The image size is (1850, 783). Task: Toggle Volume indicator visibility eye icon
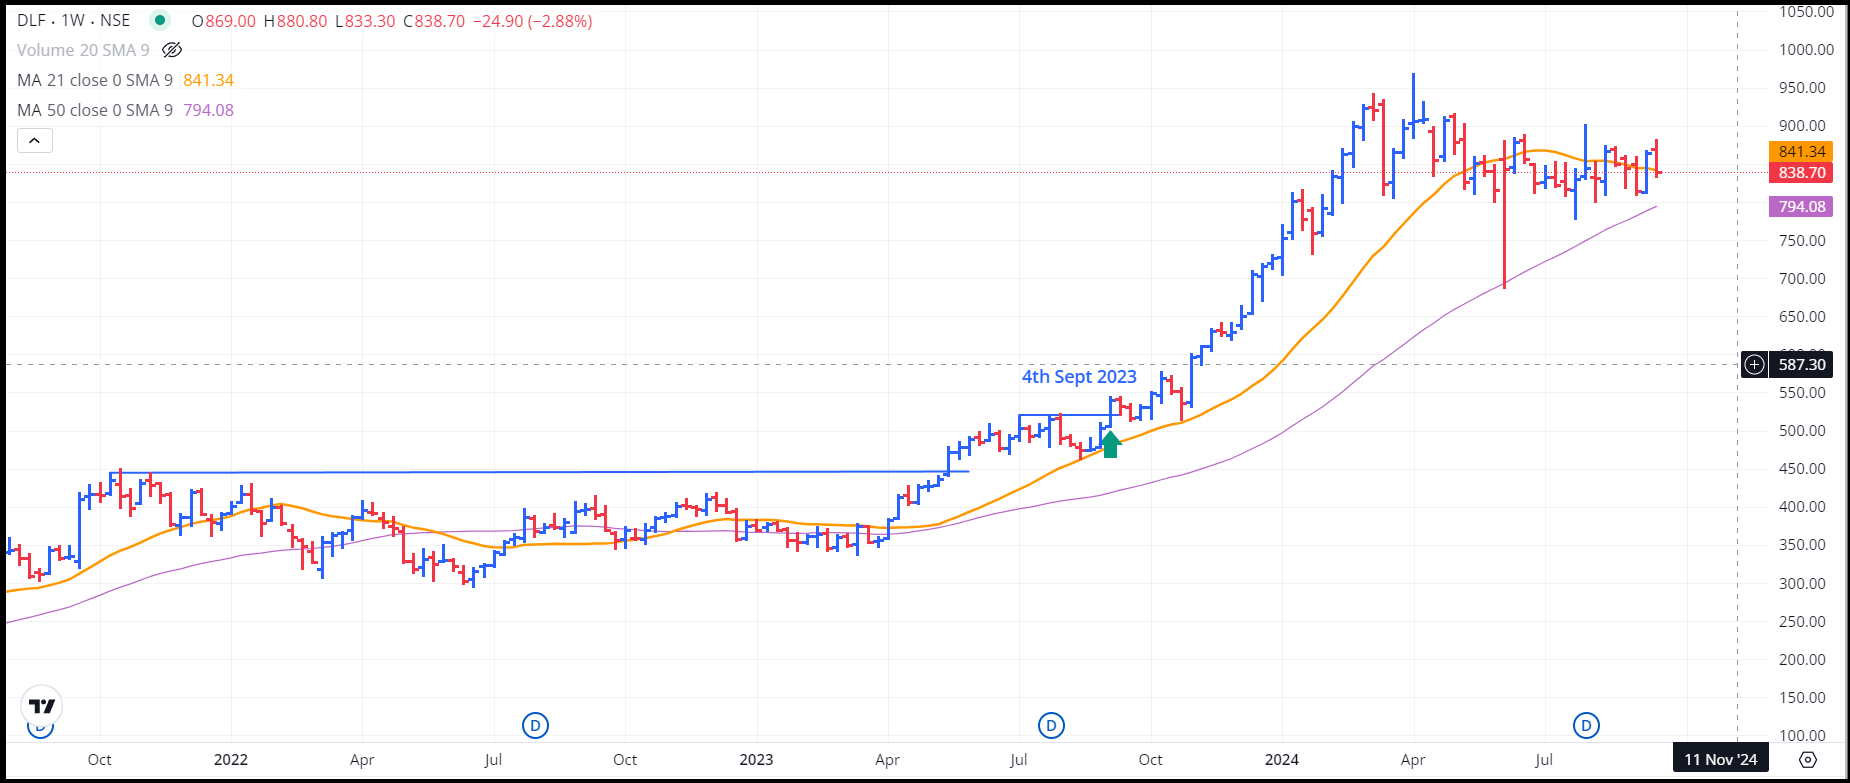[x=172, y=50]
